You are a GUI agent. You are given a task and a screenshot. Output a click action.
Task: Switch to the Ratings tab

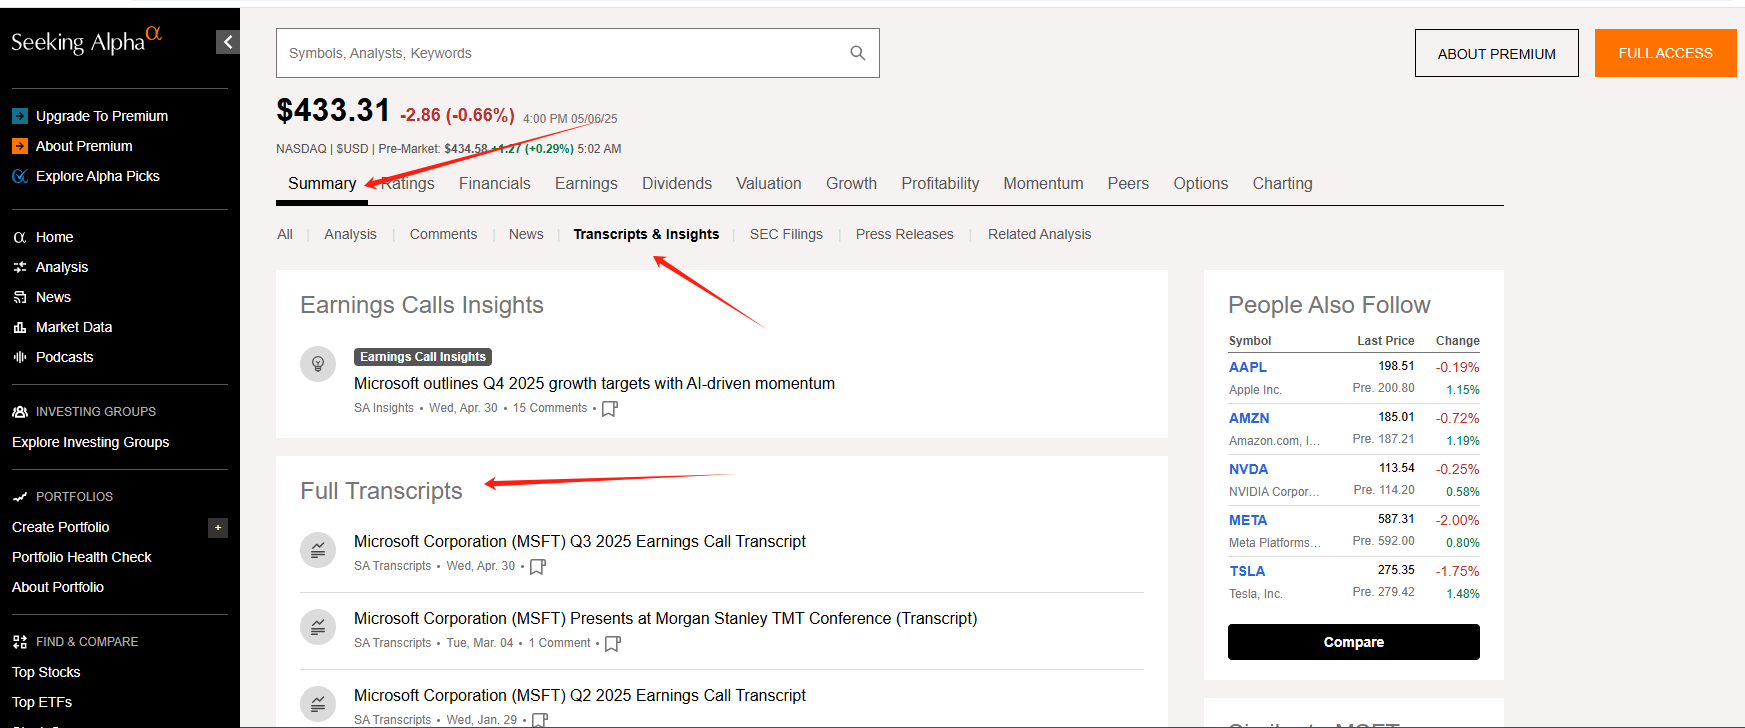(408, 184)
